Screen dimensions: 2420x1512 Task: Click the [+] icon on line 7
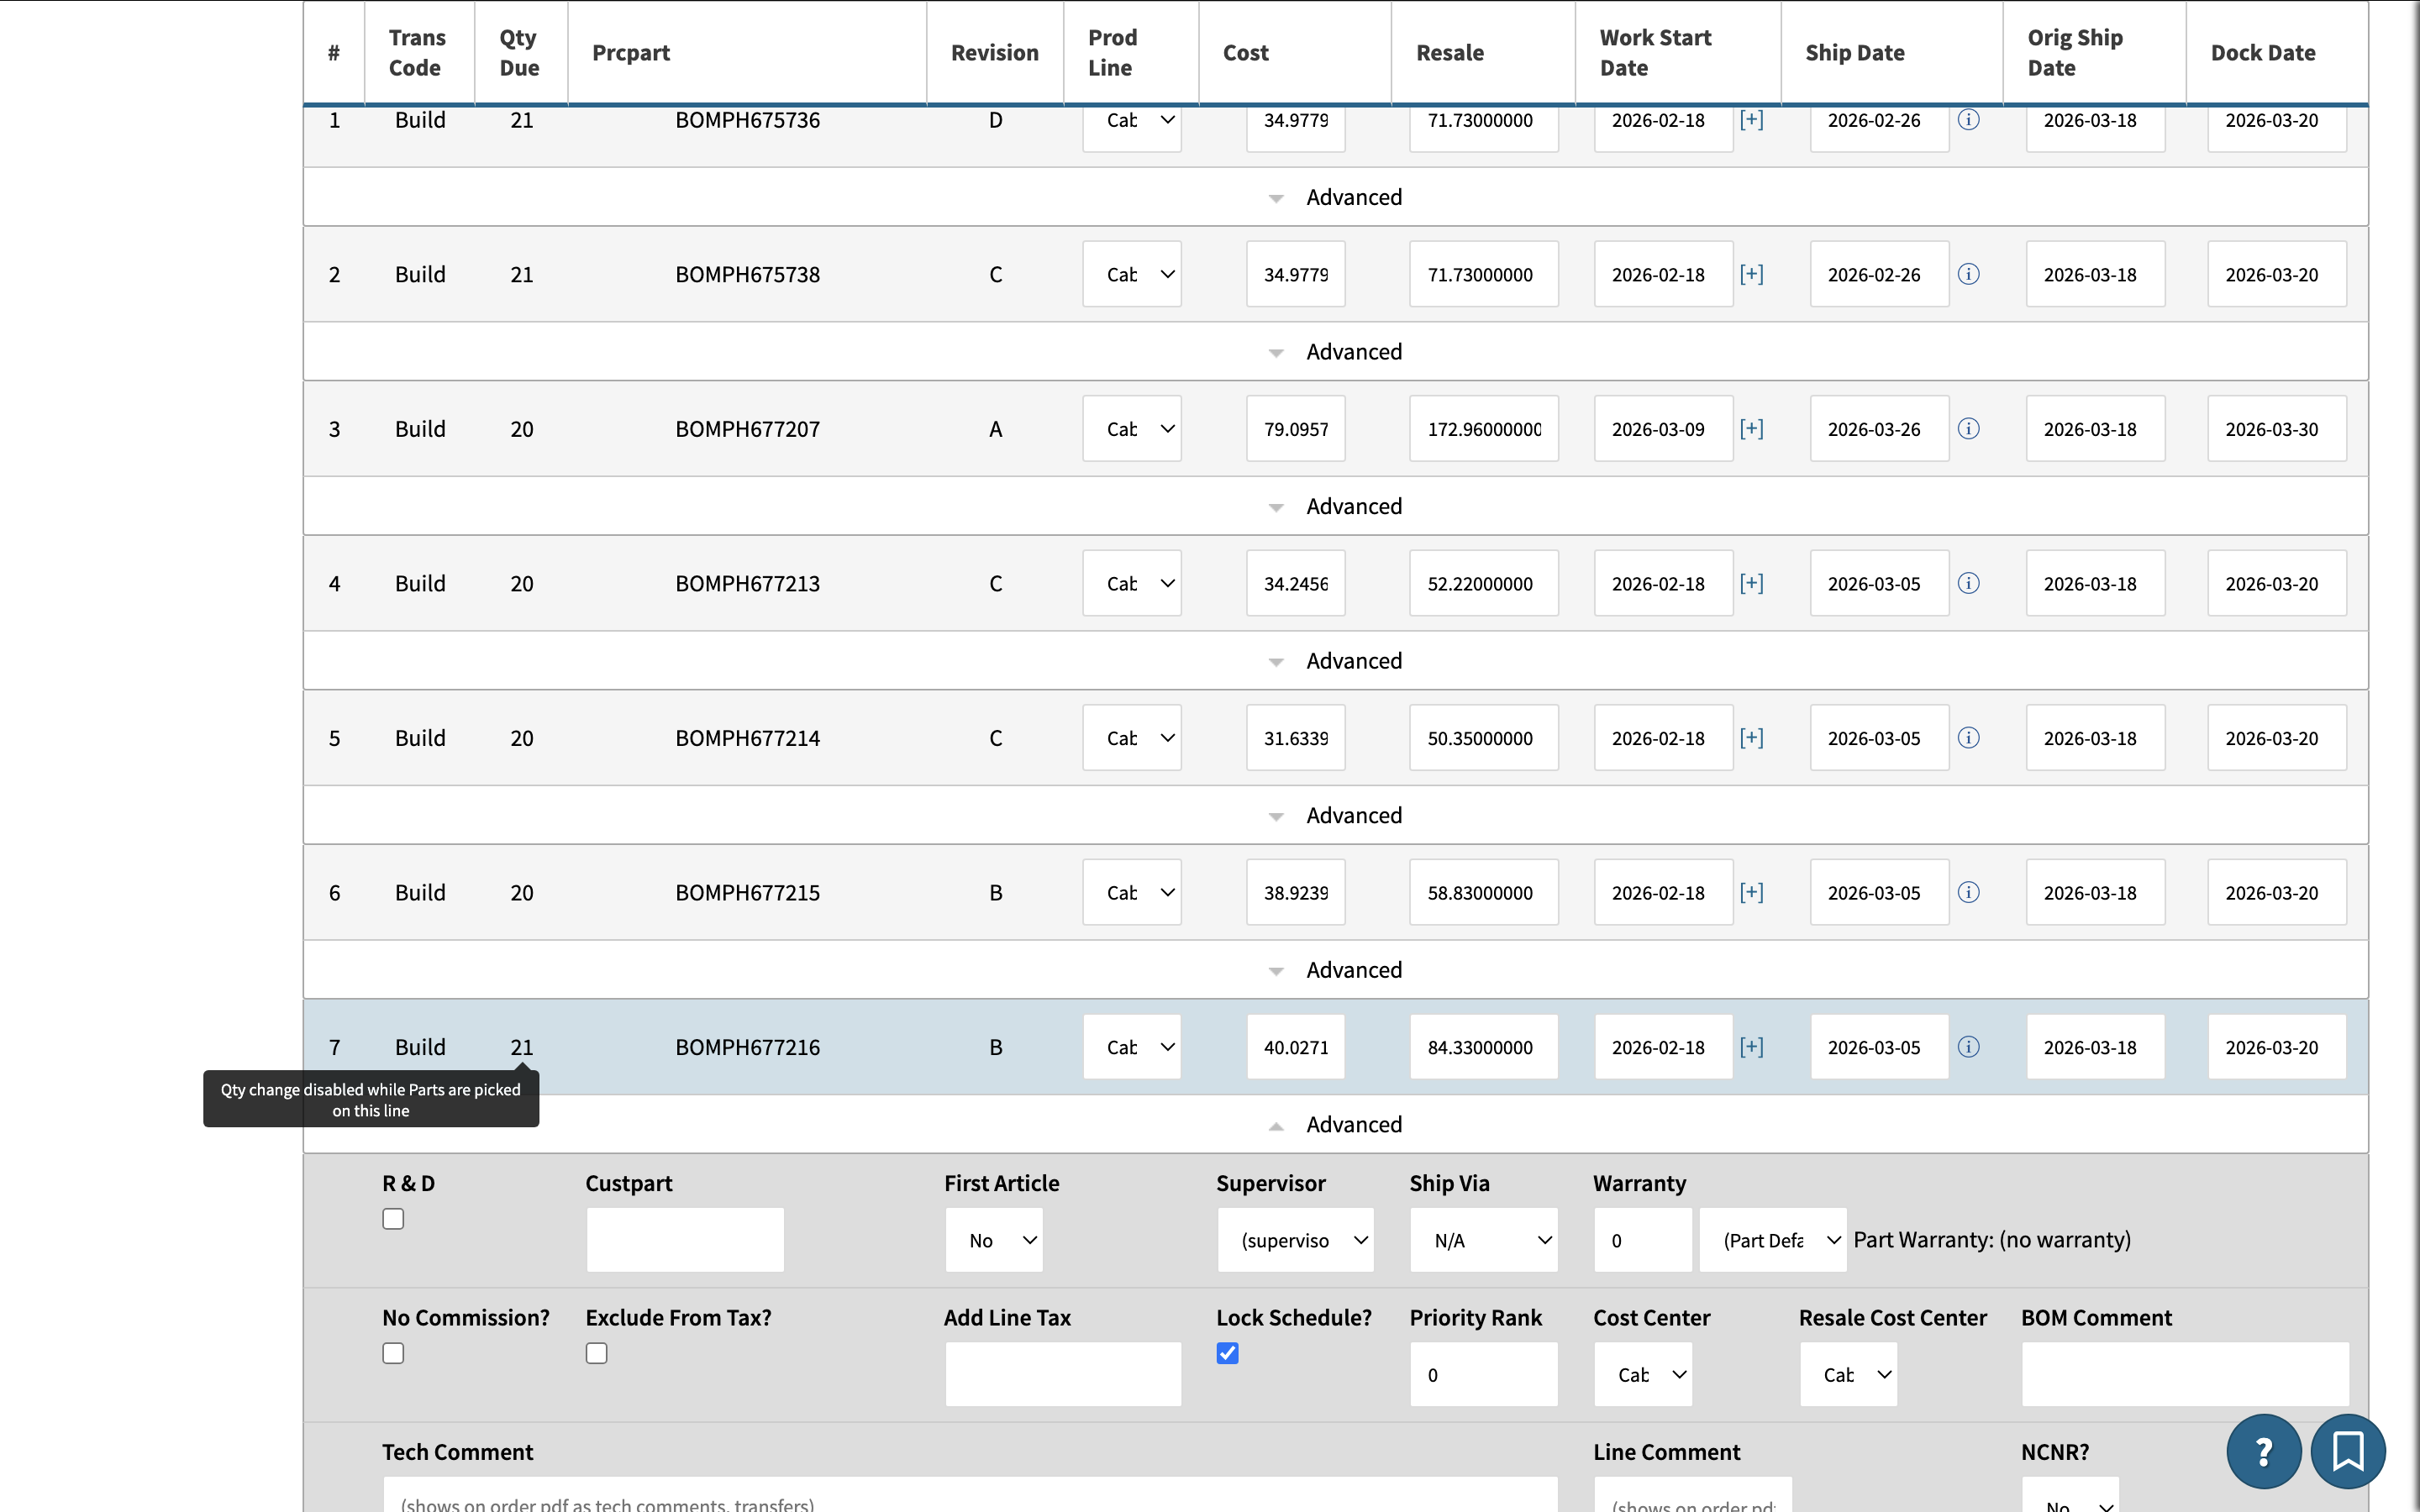coord(1751,1047)
